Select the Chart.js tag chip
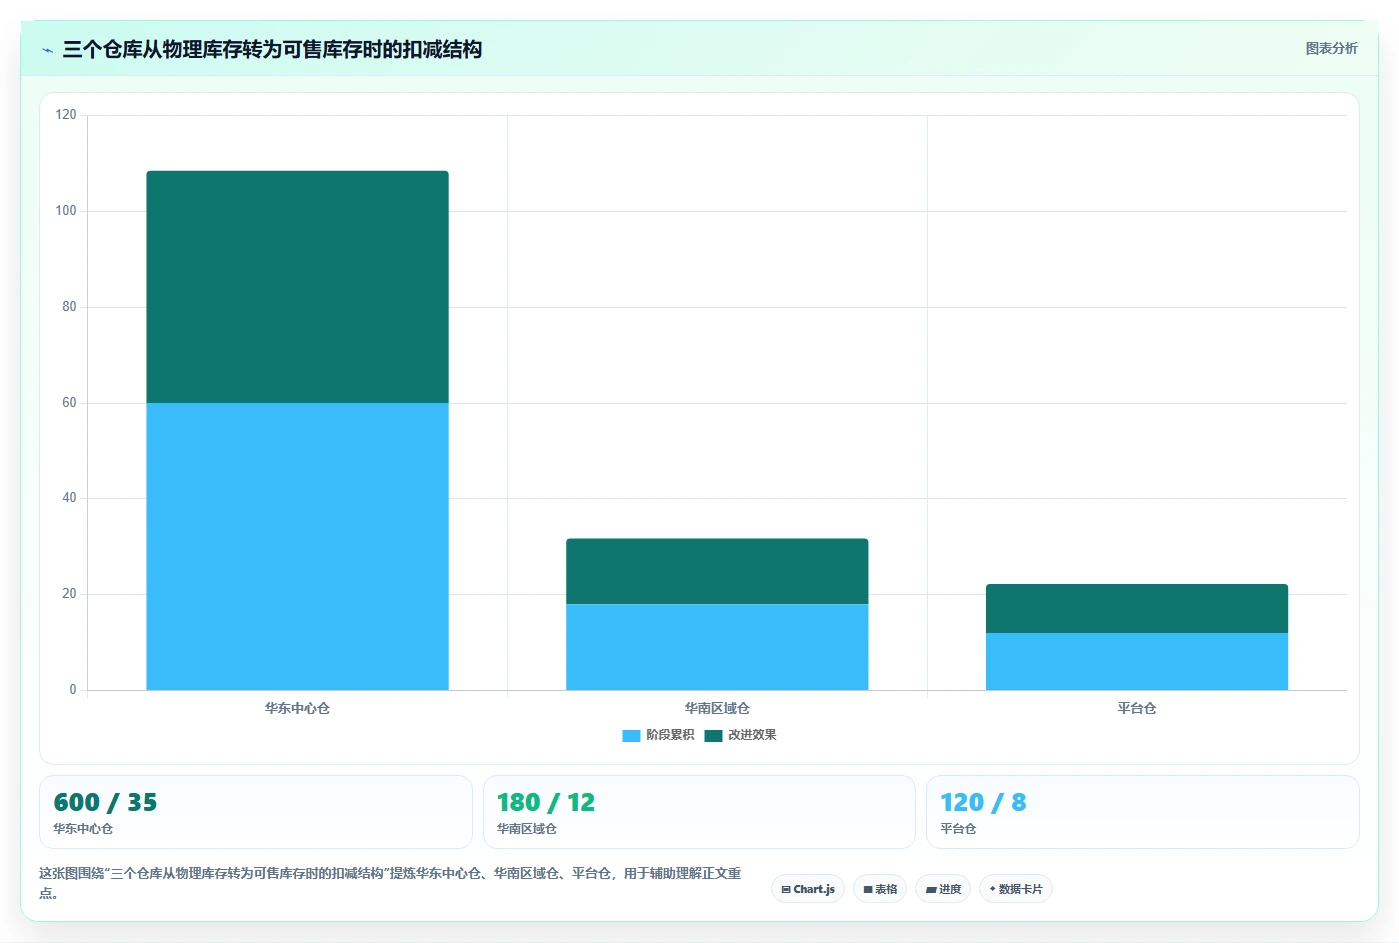Viewport: 1399px width, 943px height. point(808,889)
